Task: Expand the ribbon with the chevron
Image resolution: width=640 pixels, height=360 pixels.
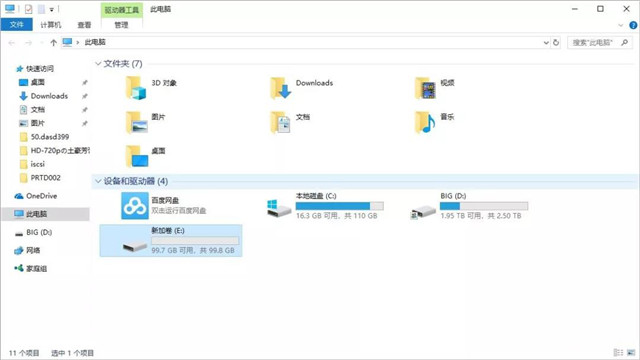Action: pyautogui.click(x=621, y=25)
